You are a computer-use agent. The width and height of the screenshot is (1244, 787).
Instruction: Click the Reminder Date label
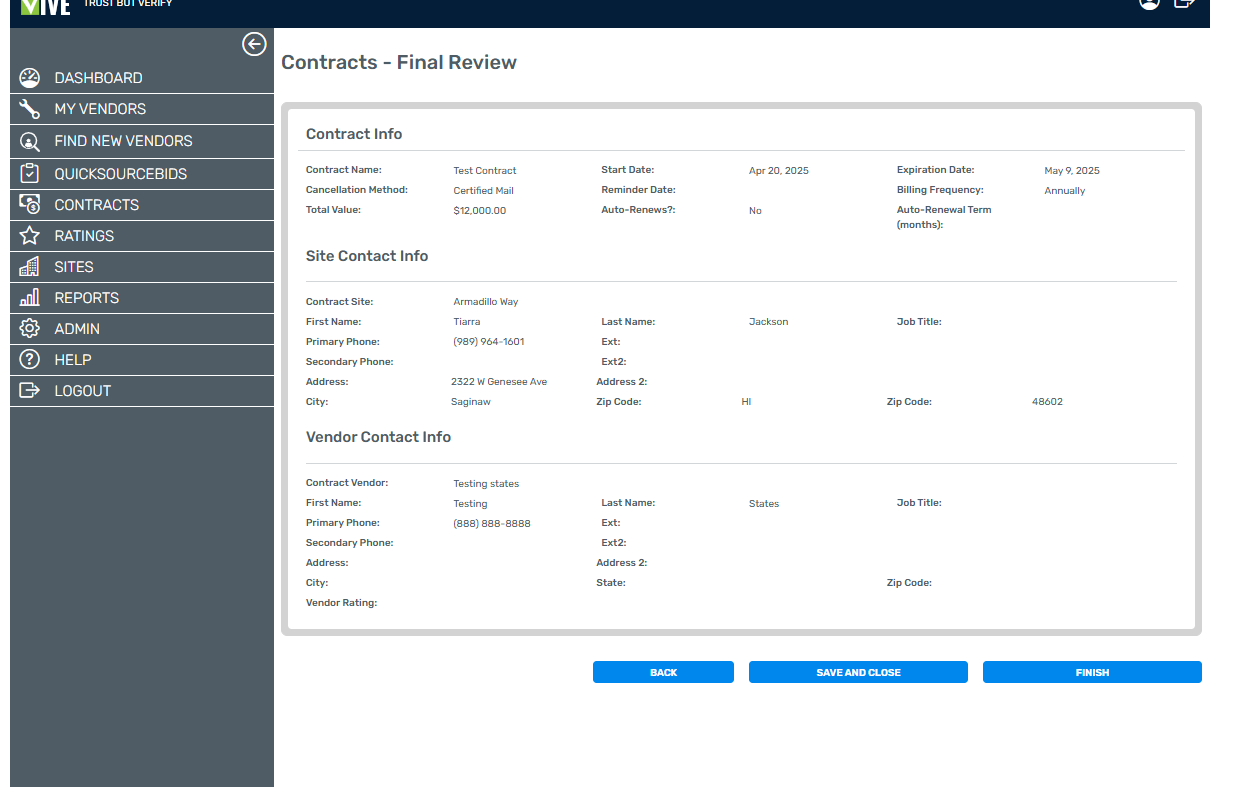[x=638, y=190]
